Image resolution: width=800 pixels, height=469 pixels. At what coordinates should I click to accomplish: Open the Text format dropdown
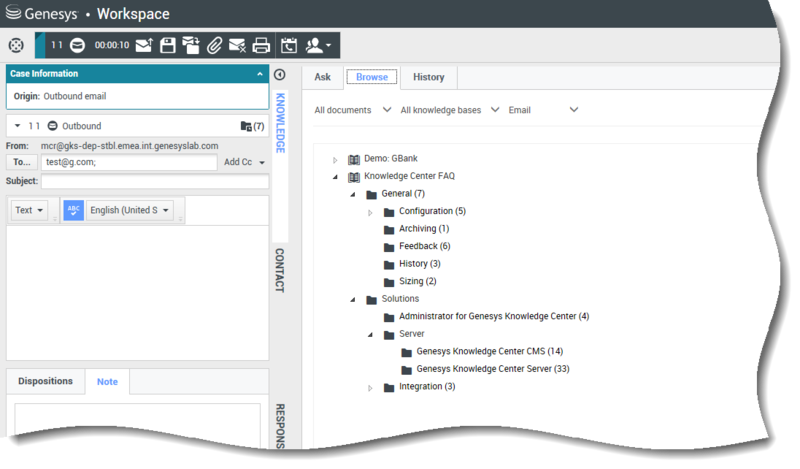(x=29, y=210)
